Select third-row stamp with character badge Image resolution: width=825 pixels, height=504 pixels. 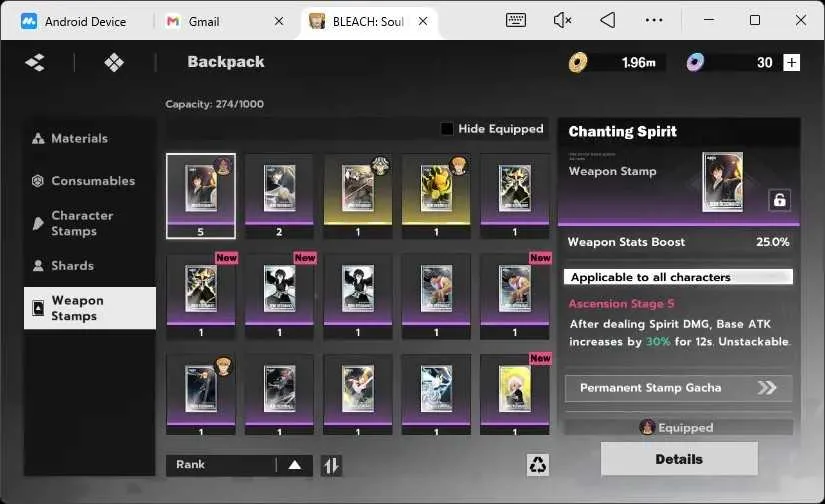click(x=201, y=394)
